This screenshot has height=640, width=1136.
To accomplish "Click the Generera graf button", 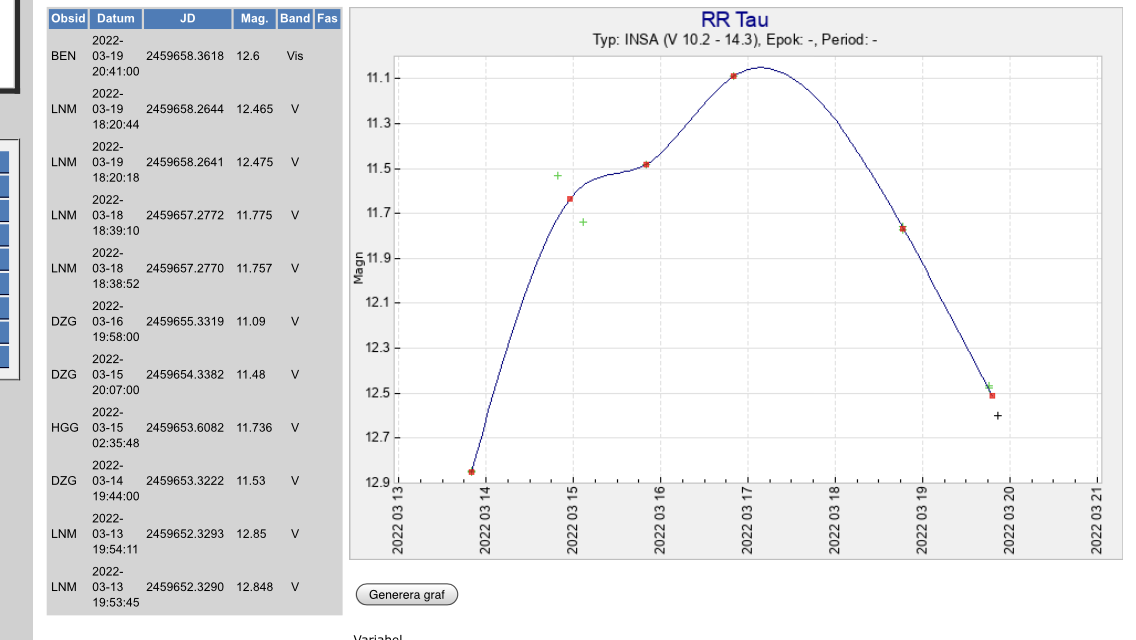I will point(406,595).
